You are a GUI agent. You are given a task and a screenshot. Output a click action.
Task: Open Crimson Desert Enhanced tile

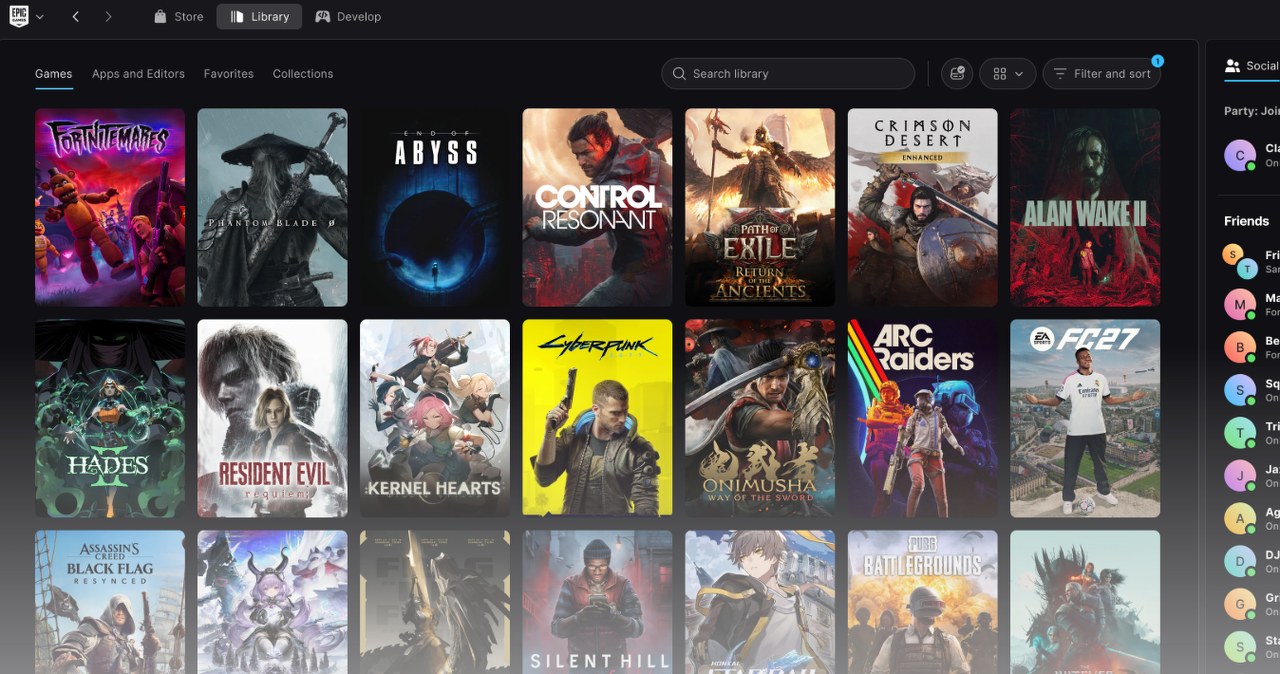coord(922,207)
